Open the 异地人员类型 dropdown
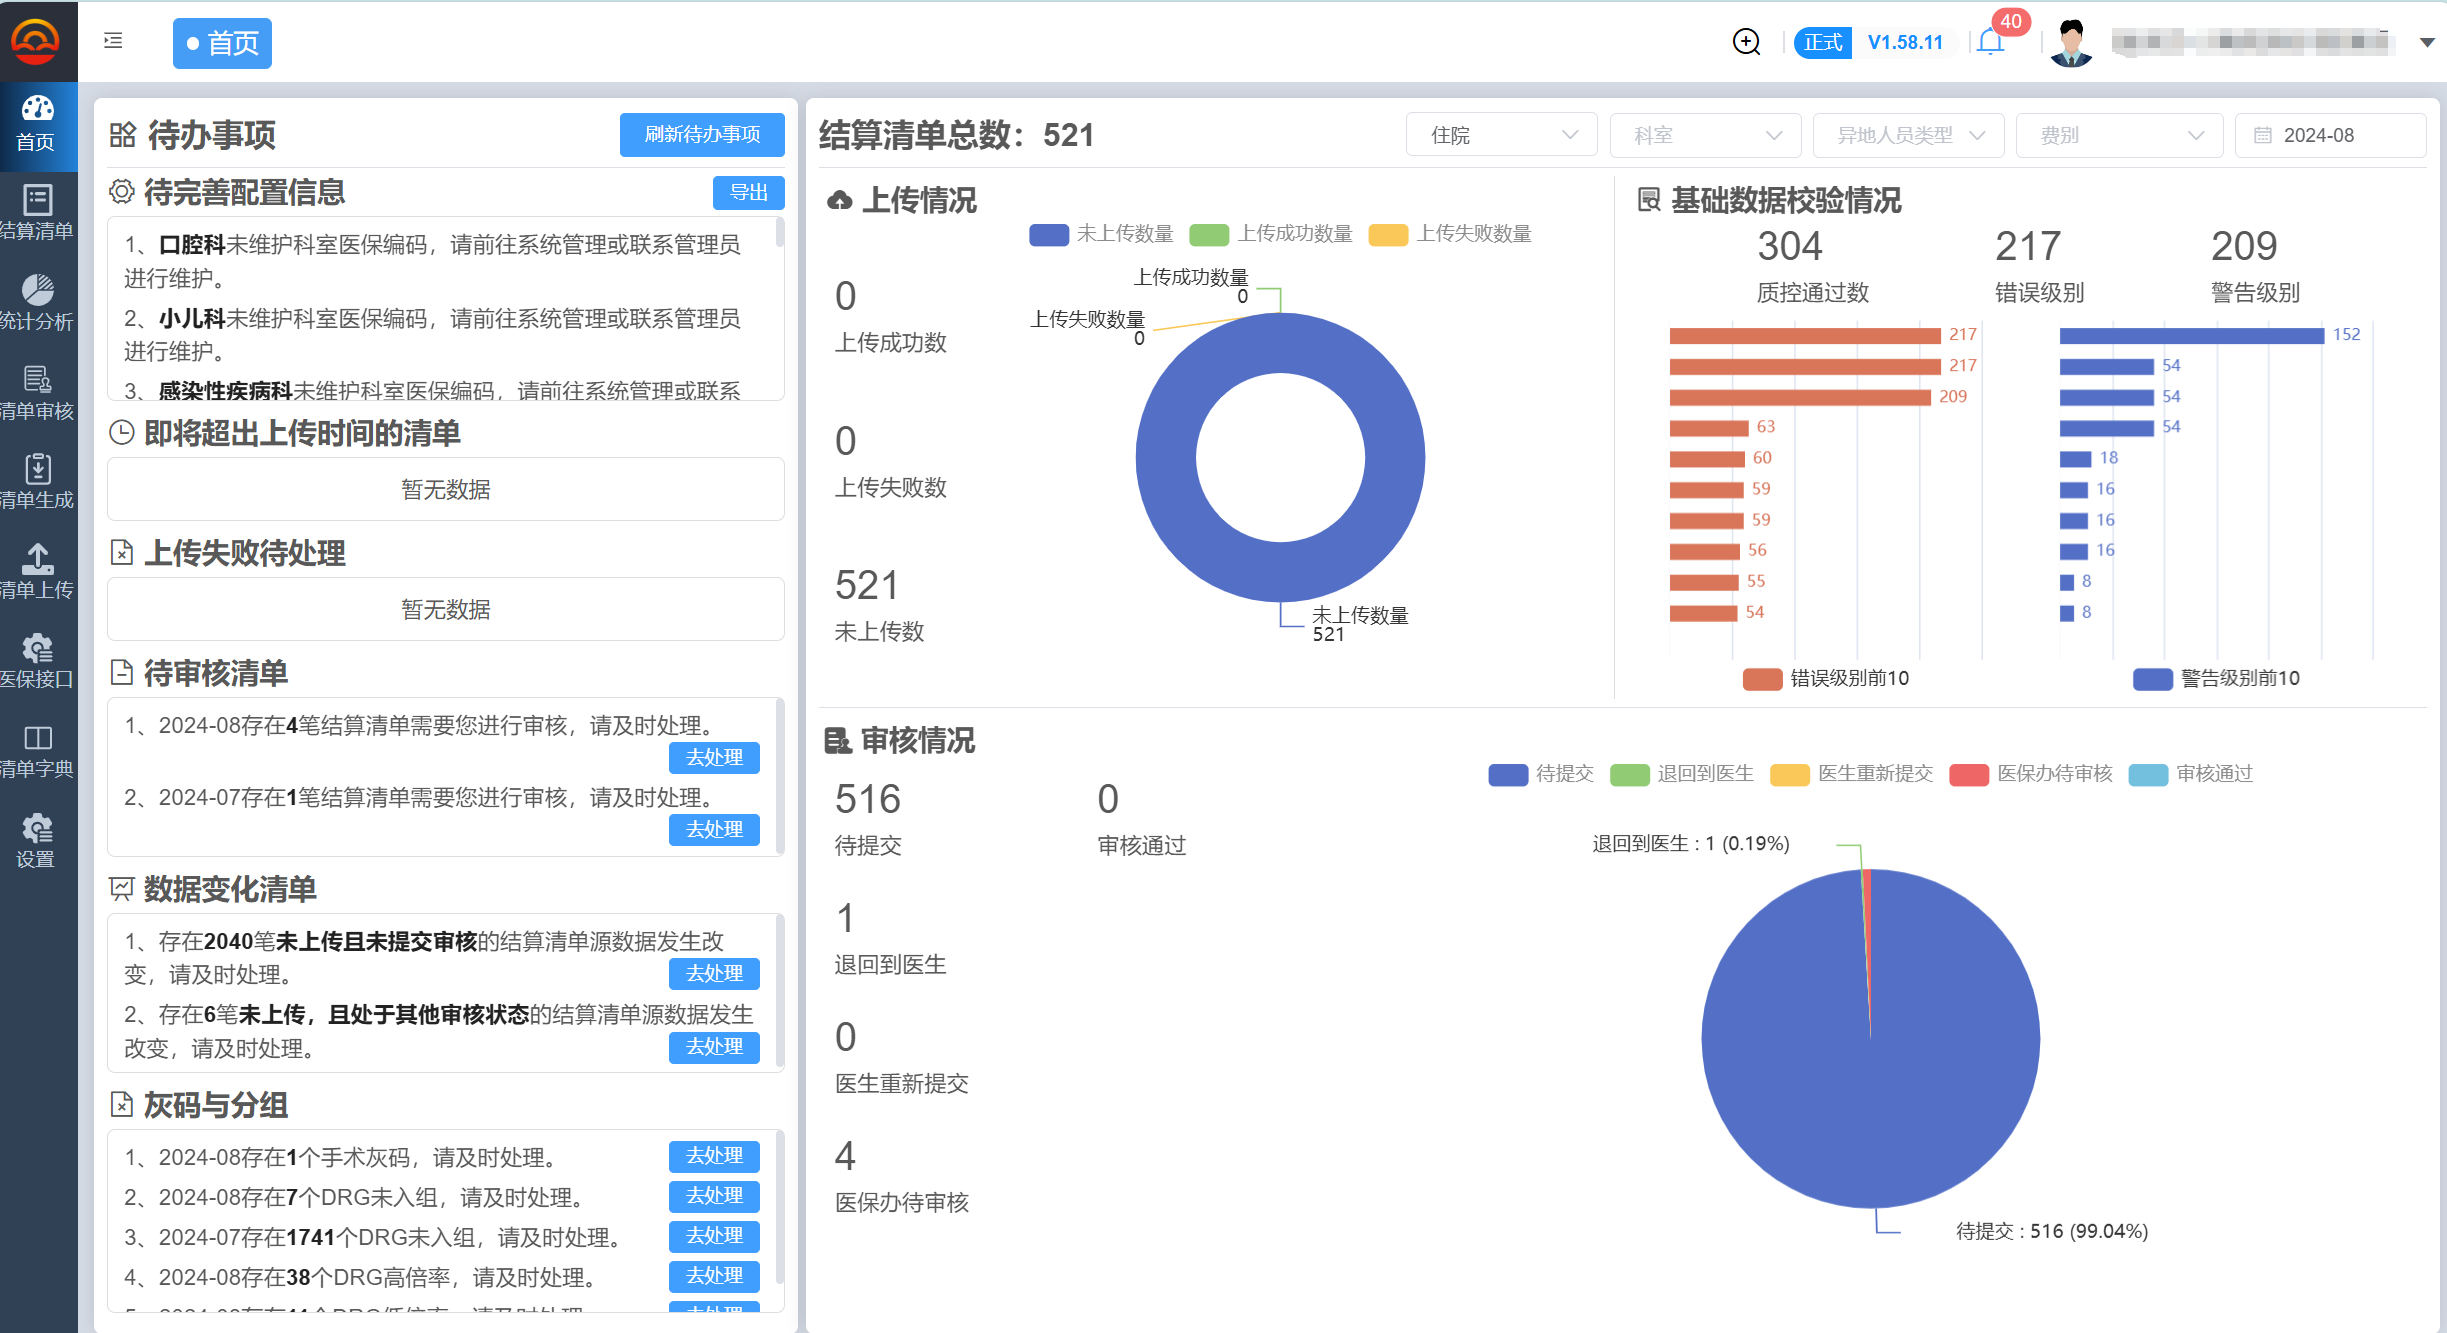2447x1333 pixels. coord(1908,135)
